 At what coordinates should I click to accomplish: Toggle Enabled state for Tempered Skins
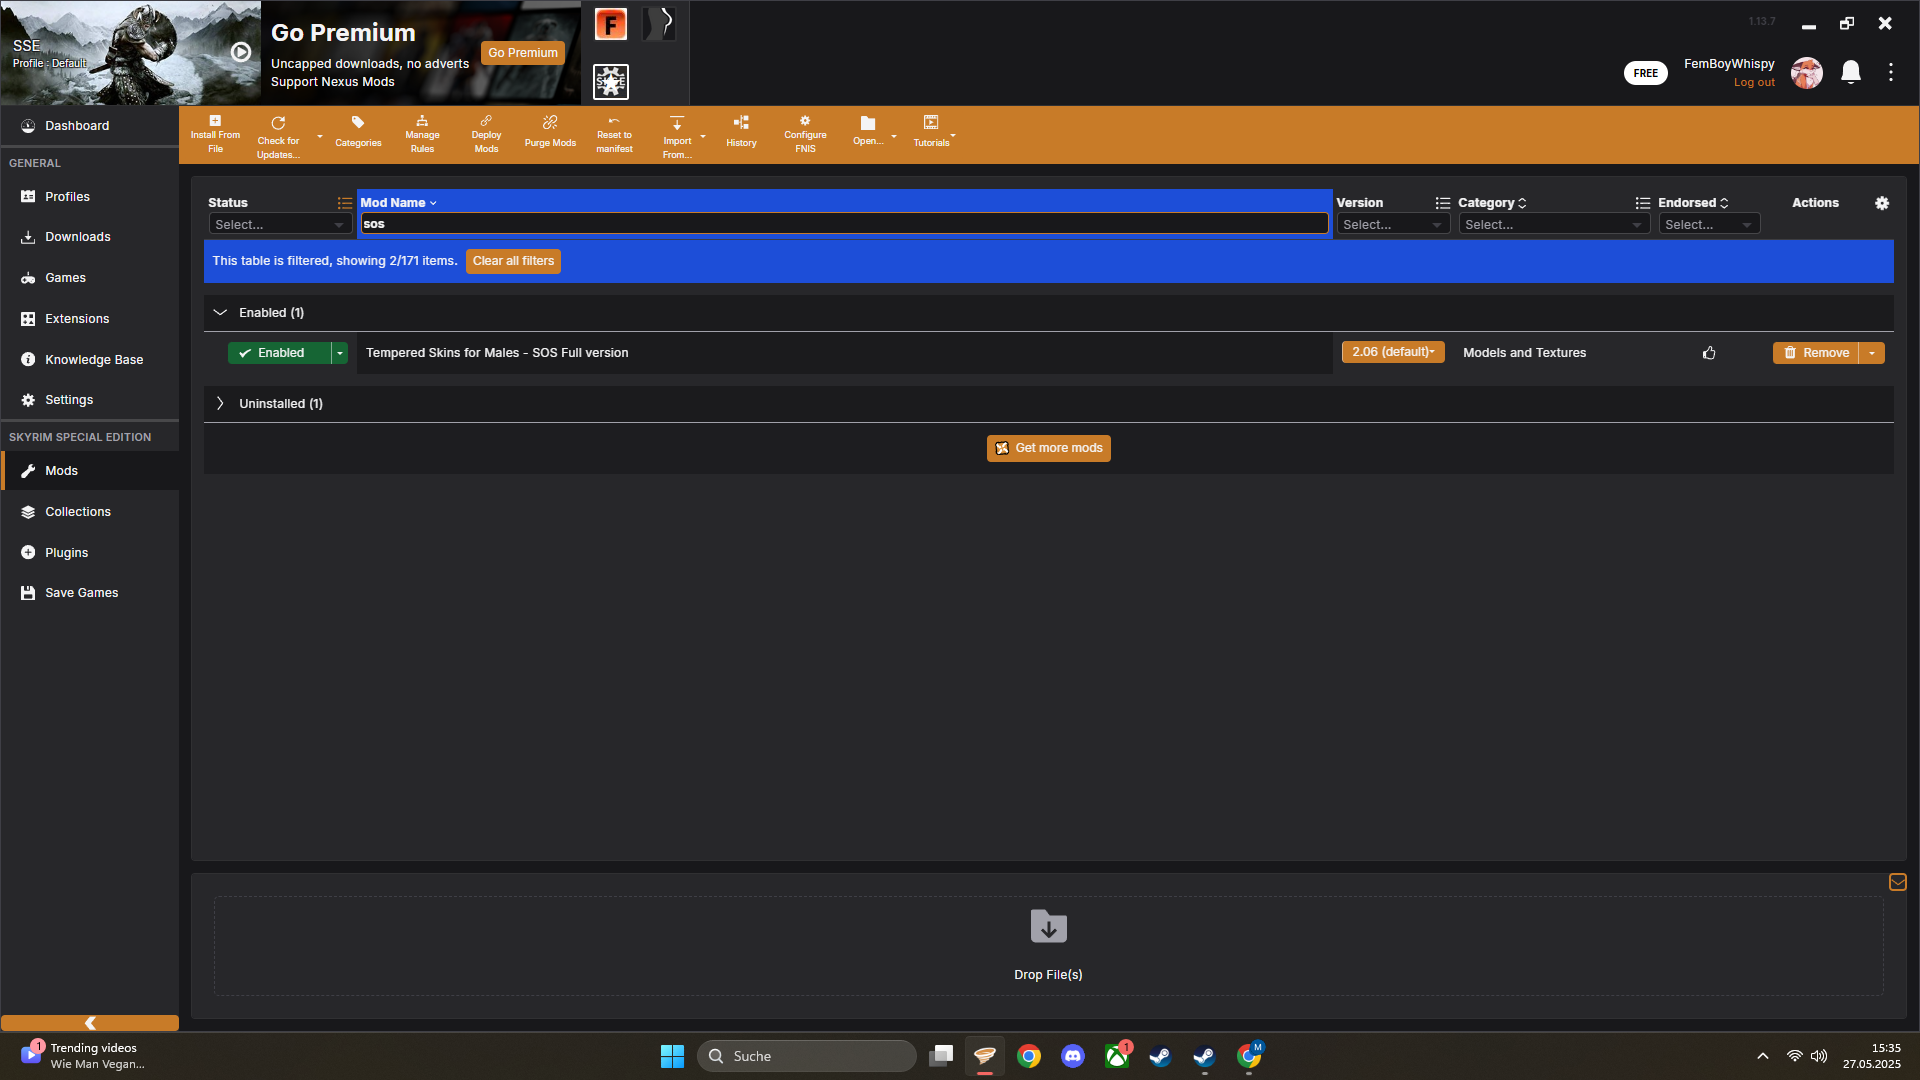coord(279,353)
